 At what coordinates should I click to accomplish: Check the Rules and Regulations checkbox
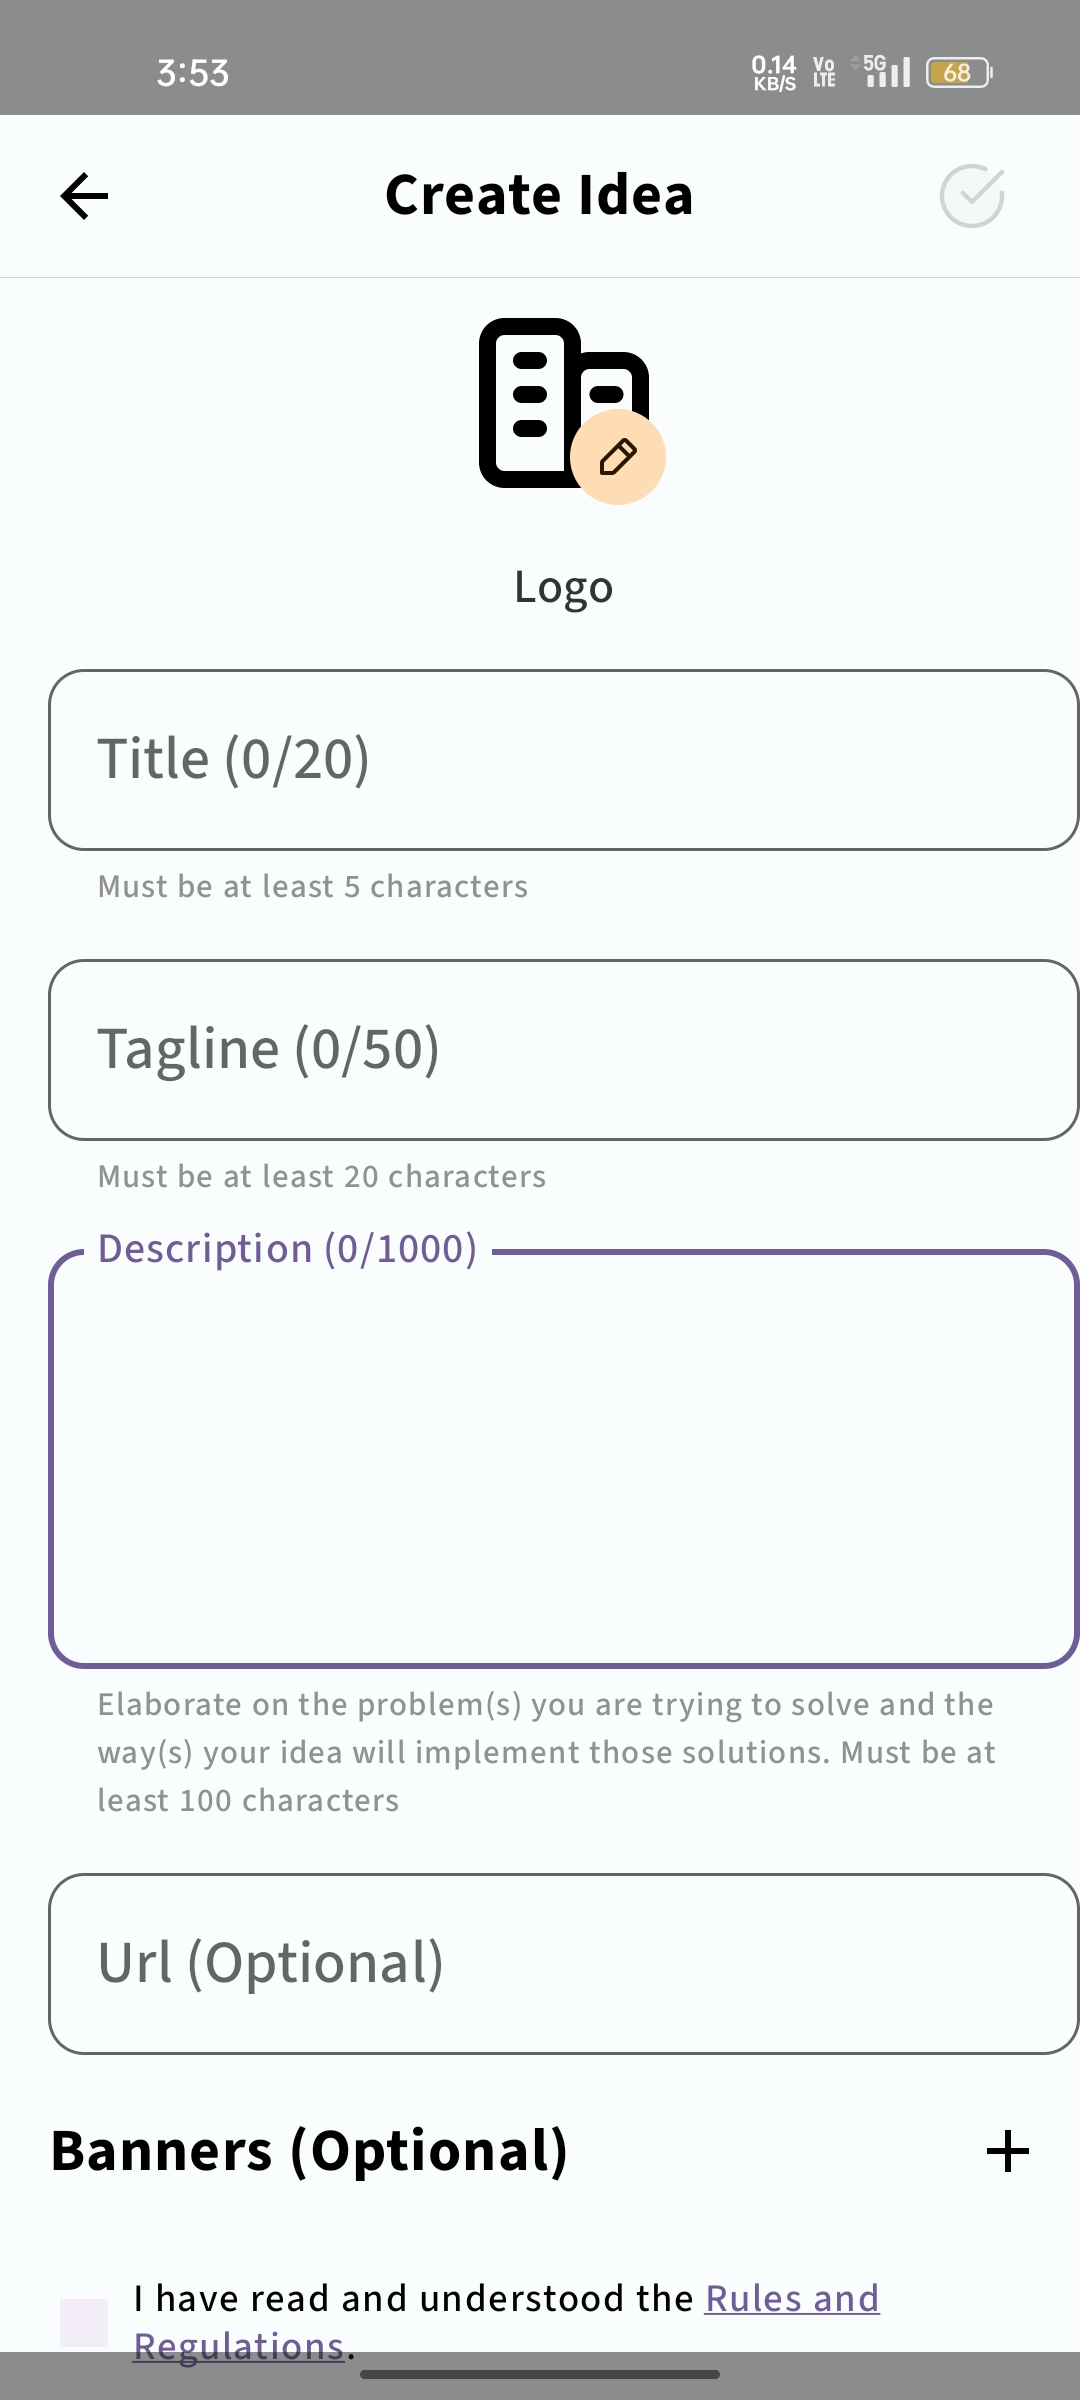pos(84,2322)
